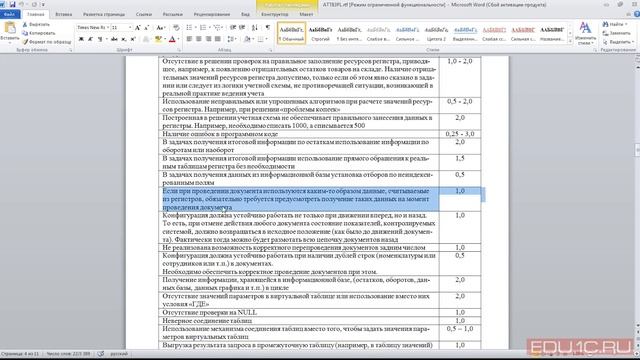Toggle superscript formatting
This screenshot has height=360, width=640.
[x=133, y=39]
